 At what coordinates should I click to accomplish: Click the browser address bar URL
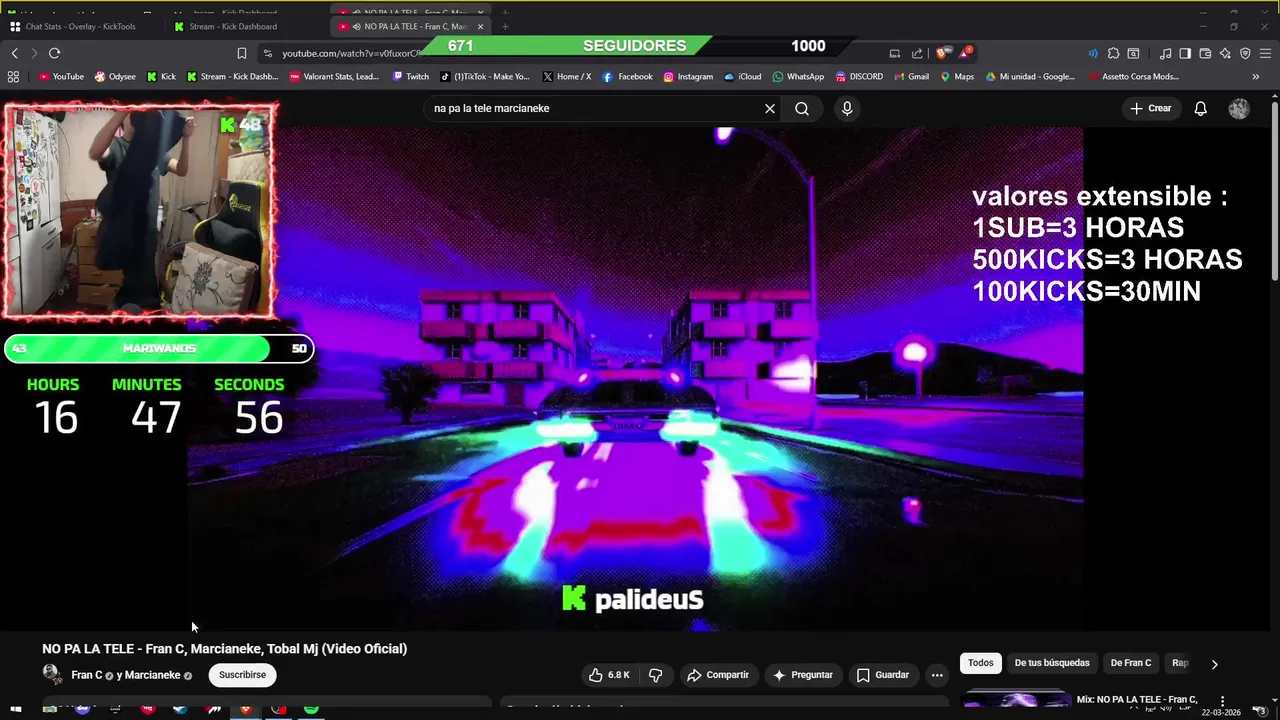click(350, 53)
